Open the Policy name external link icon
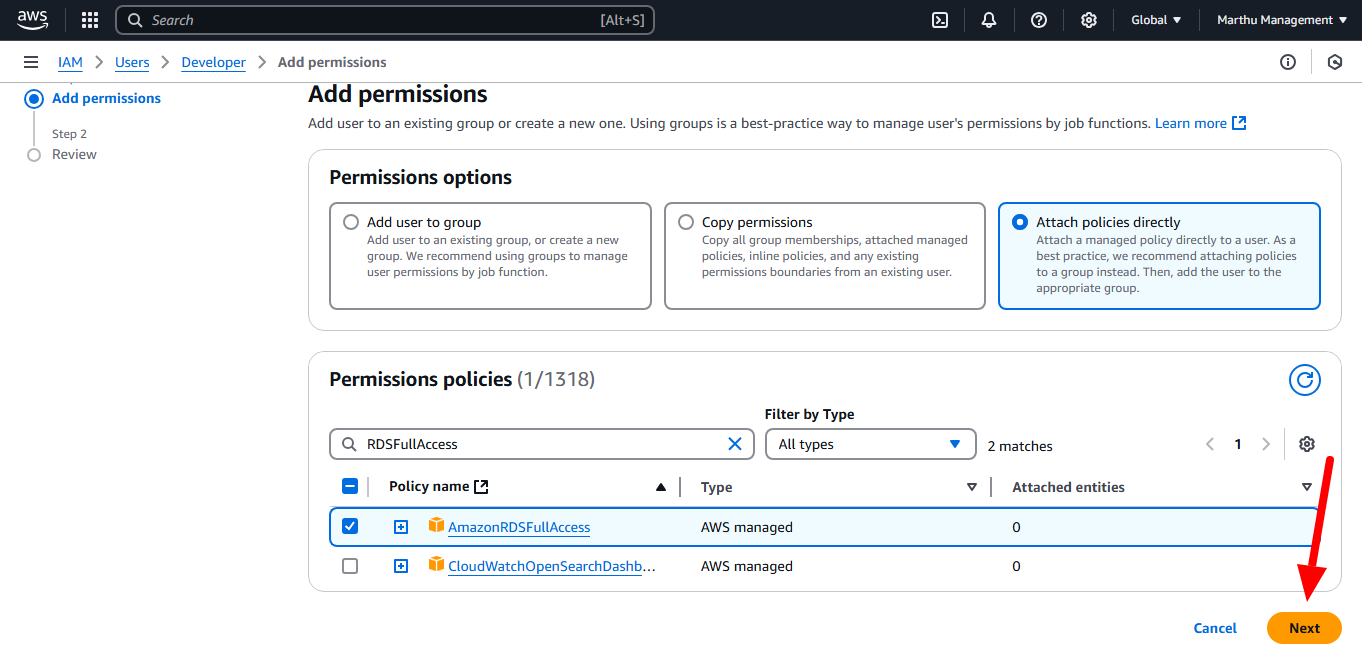 (x=481, y=487)
